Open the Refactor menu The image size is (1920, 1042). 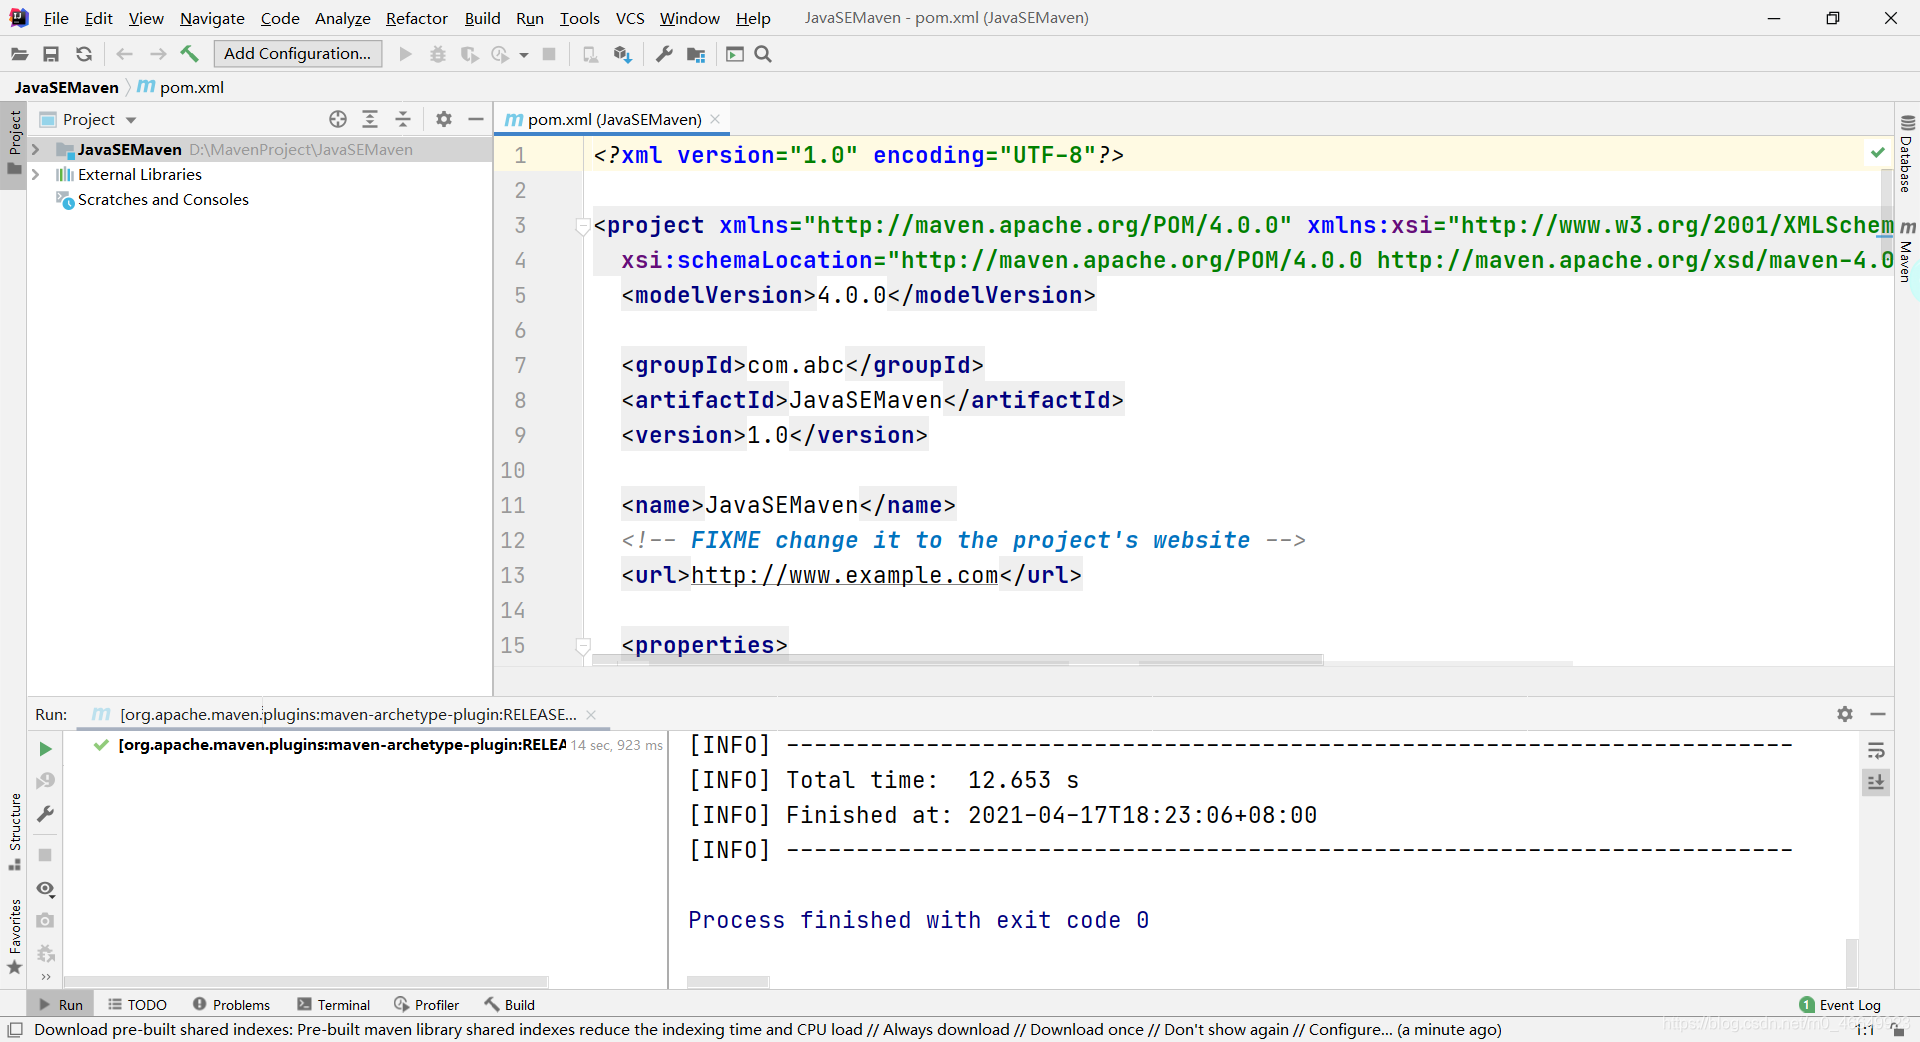416,18
